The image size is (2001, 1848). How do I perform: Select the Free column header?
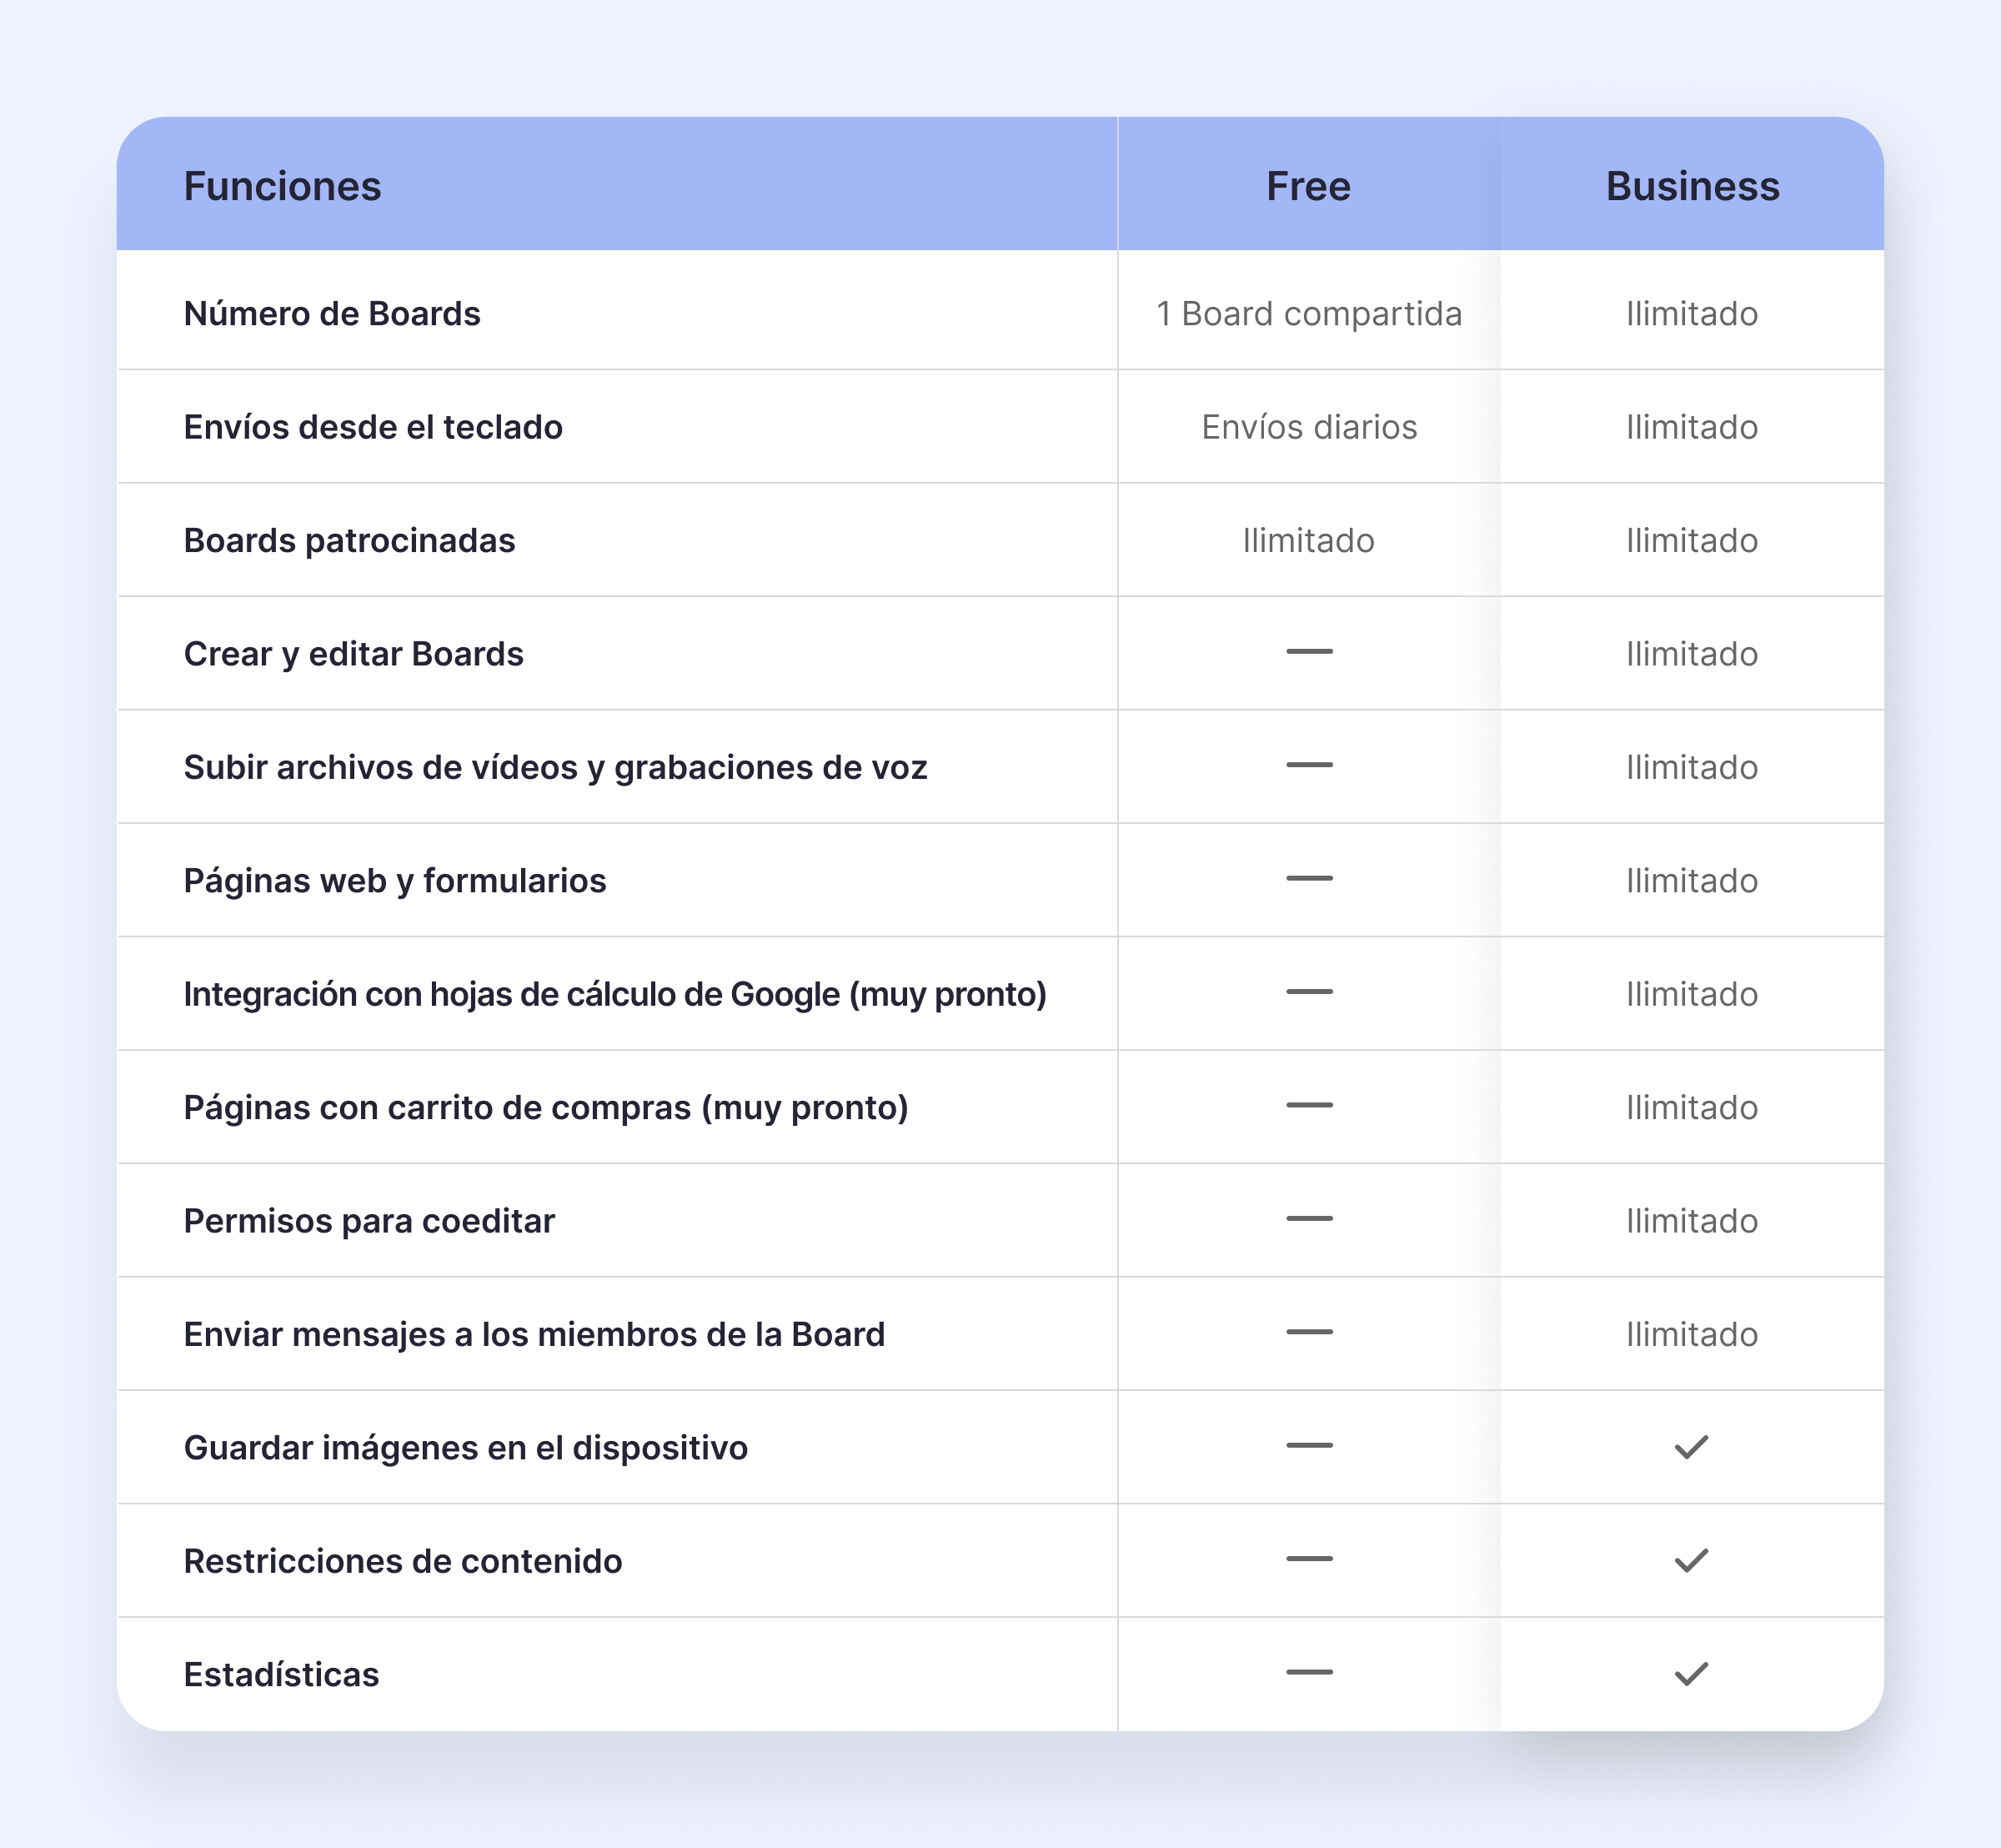coord(1308,186)
